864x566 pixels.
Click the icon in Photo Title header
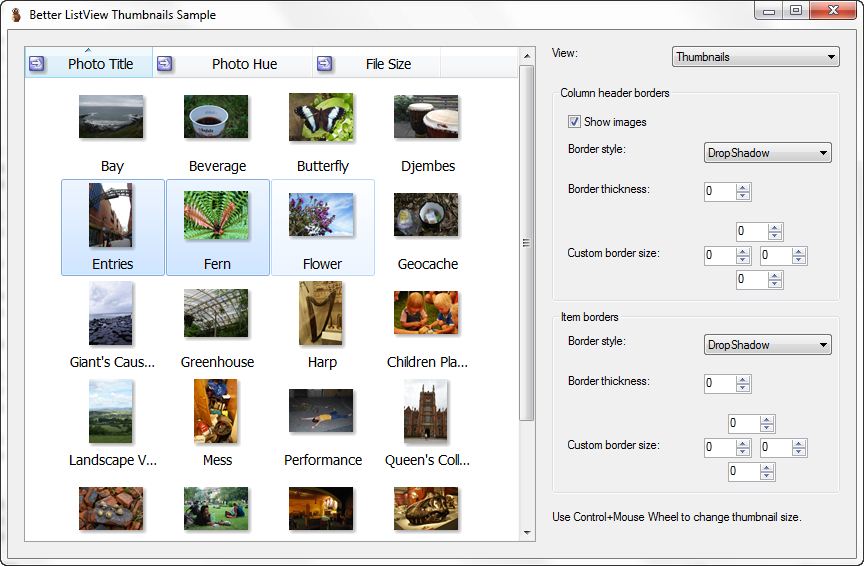(37, 64)
